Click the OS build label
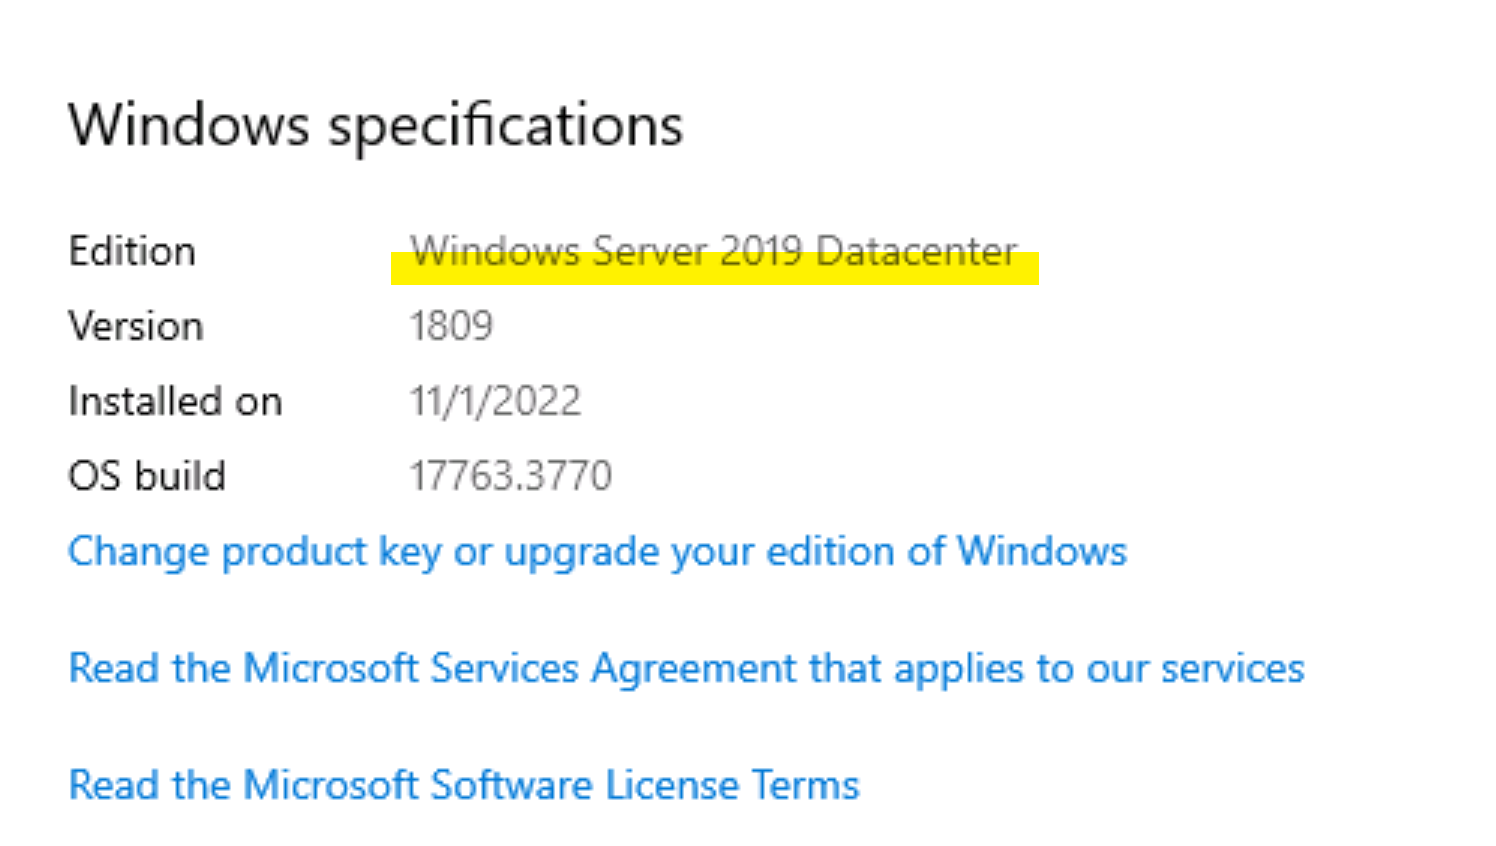This screenshot has height=846, width=1496. tap(147, 476)
